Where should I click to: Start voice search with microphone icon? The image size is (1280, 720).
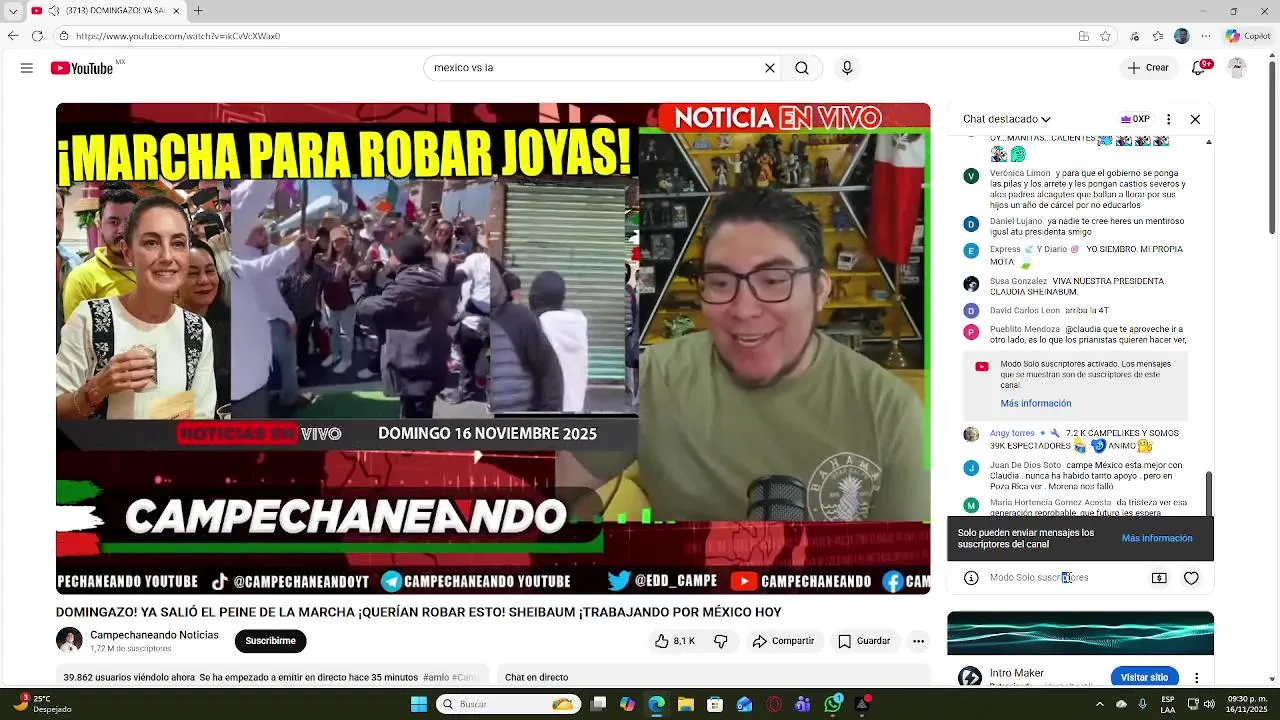click(847, 68)
